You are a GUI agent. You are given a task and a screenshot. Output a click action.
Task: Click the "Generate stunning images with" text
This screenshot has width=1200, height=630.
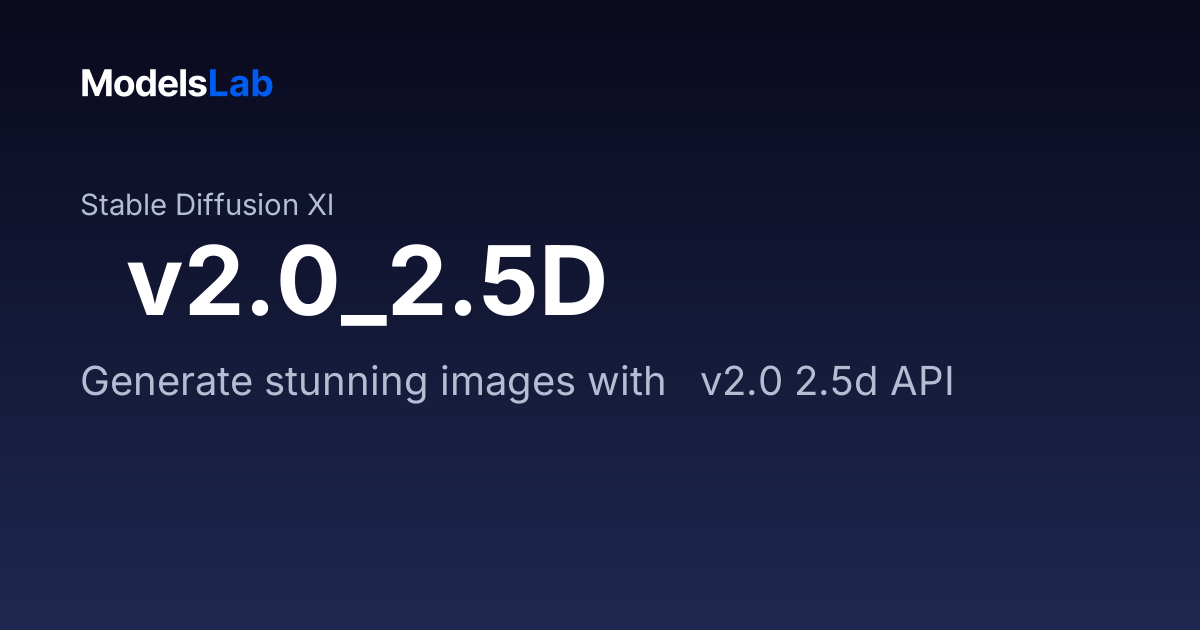pyautogui.click(x=373, y=382)
